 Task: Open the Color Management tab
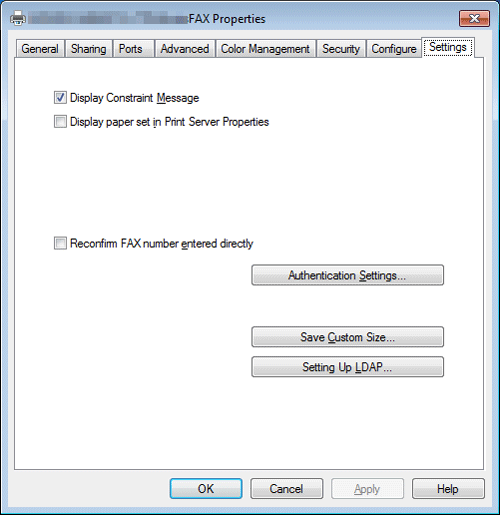click(265, 49)
